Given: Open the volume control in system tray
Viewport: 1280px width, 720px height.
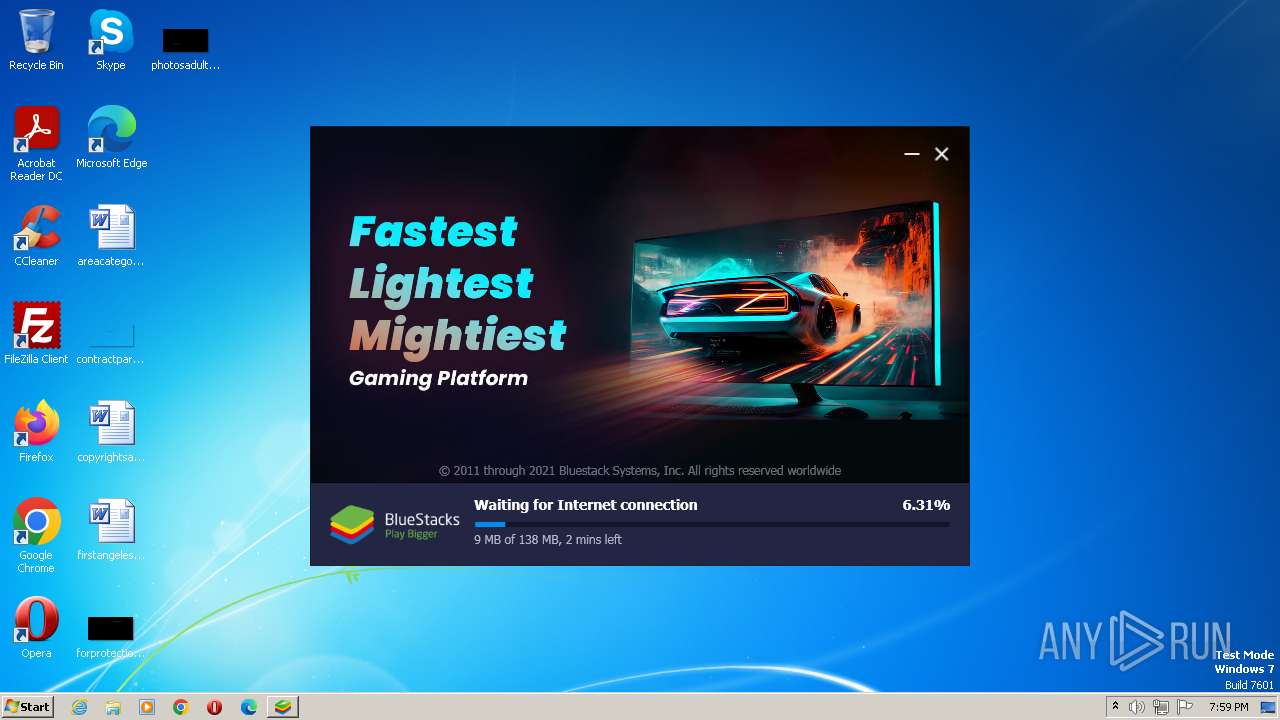Looking at the screenshot, I should click(x=1137, y=707).
